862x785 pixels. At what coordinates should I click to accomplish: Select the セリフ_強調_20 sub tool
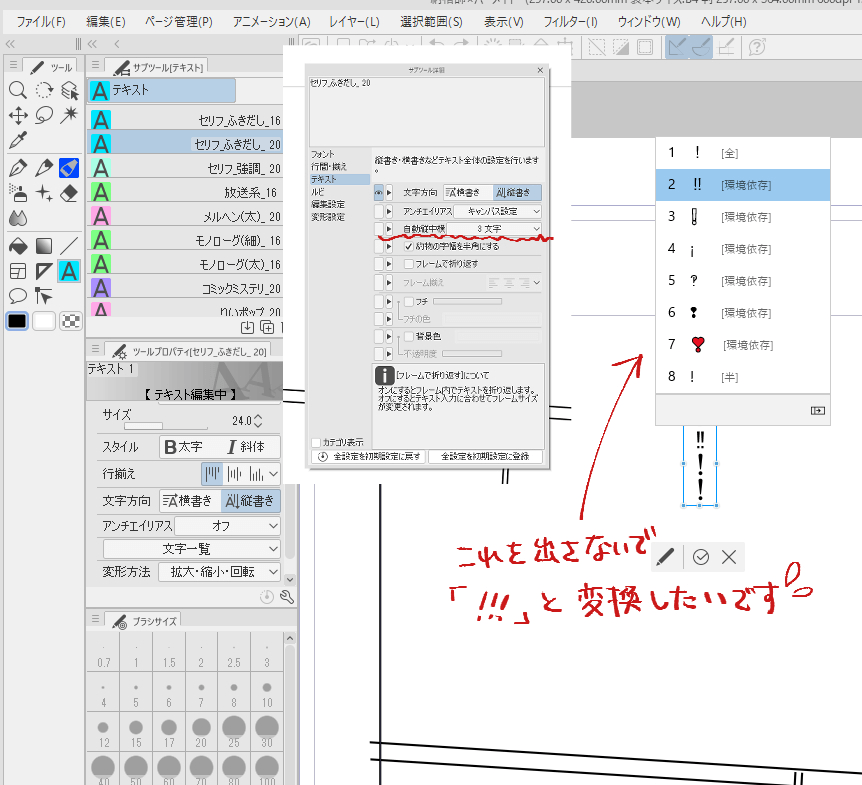point(186,168)
